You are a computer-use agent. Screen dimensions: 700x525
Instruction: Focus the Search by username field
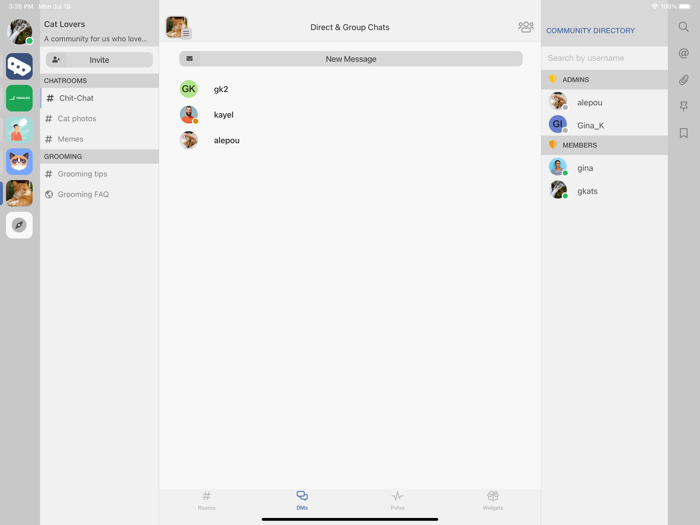point(604,58)
